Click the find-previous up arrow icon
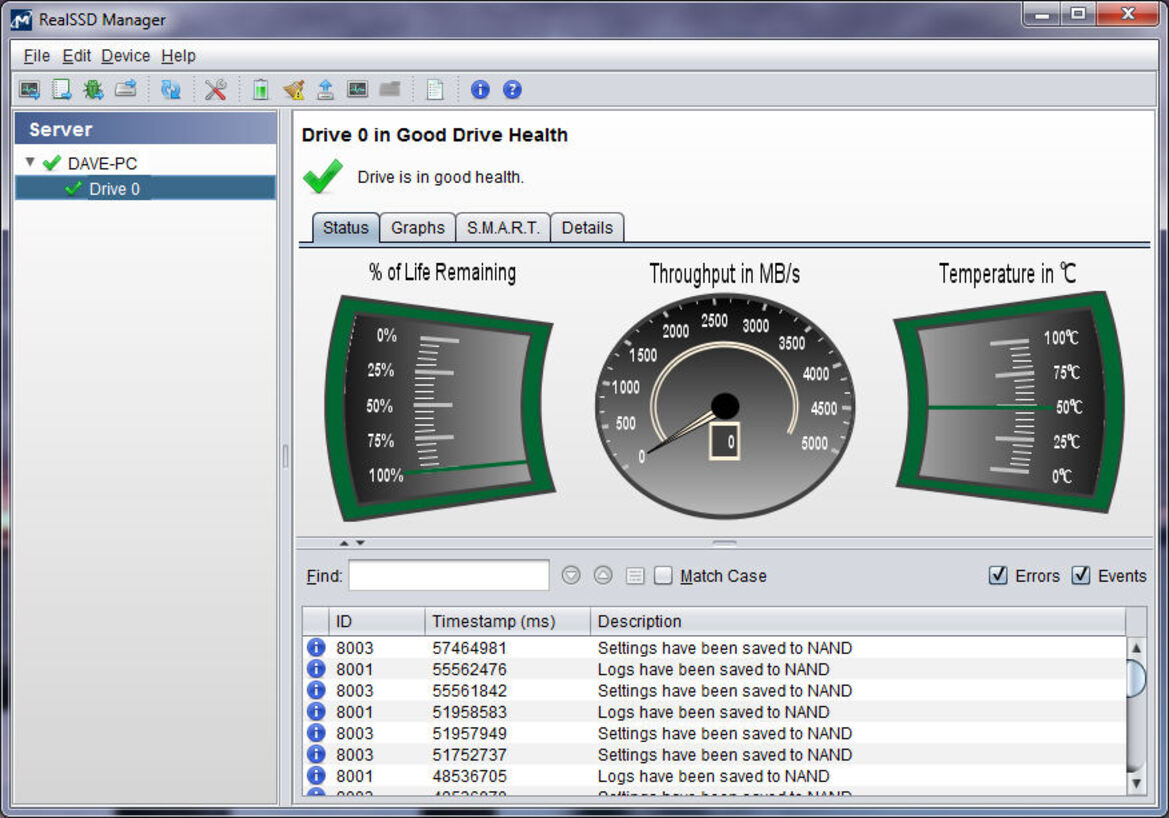Image resolution: width=1169 pixels, height=818 pixels. click(x=603, y=576)
